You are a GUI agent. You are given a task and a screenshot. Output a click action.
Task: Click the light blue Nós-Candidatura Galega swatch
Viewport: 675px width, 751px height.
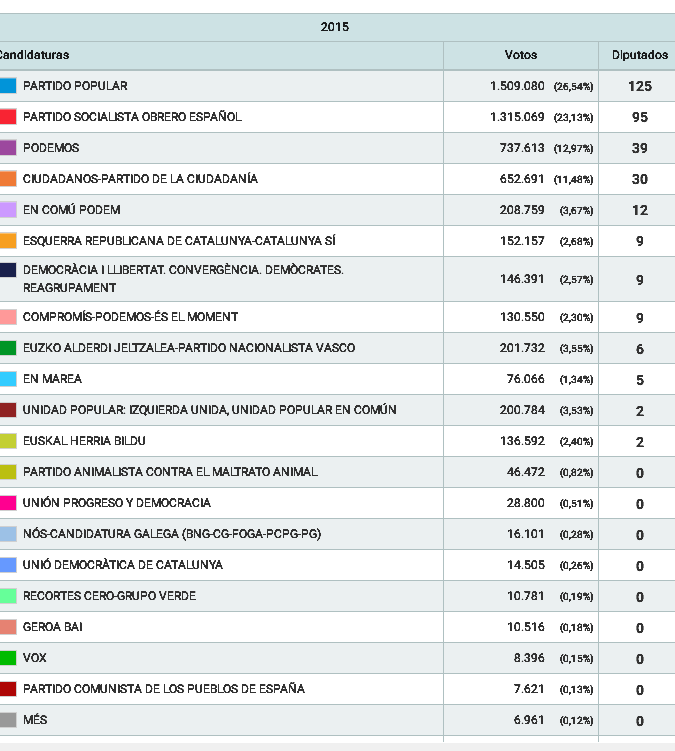pos(8,534)
